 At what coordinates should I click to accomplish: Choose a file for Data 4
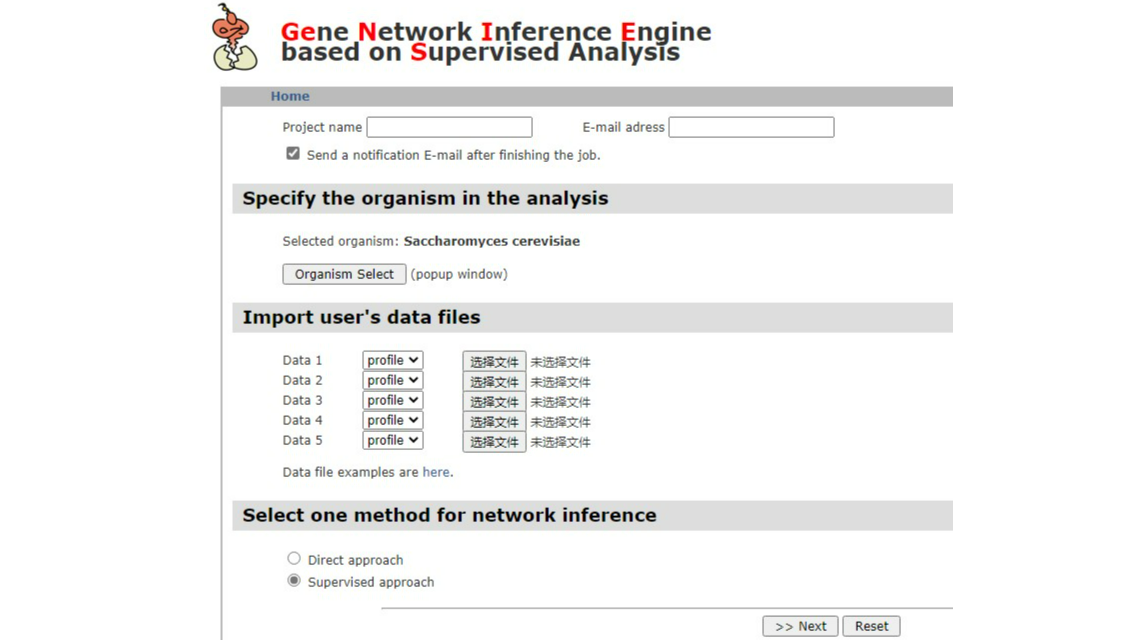494,422
